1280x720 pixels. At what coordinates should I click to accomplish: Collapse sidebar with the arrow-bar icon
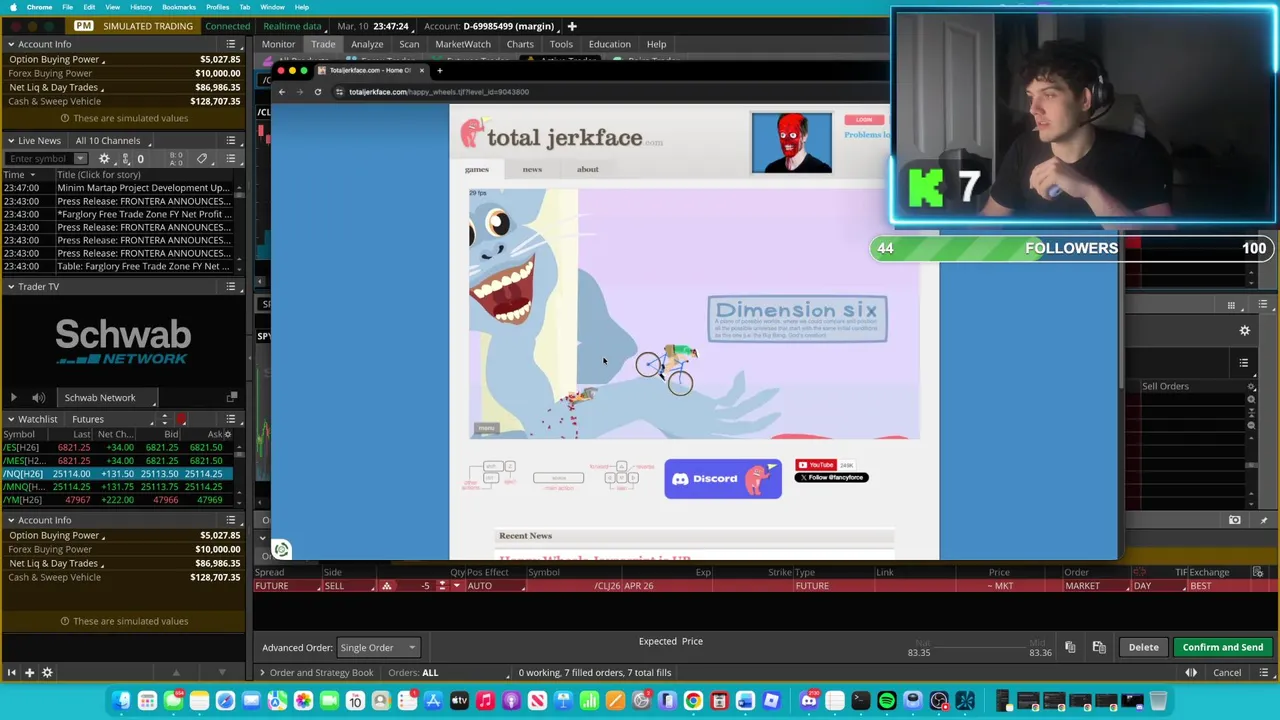[12, 673]
